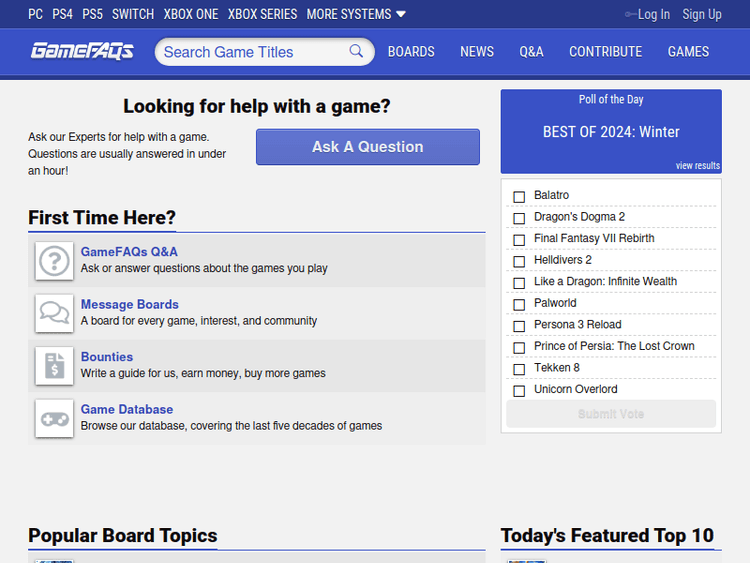
Task: Click the Sign Up link
Action: [x=702, y=14]
